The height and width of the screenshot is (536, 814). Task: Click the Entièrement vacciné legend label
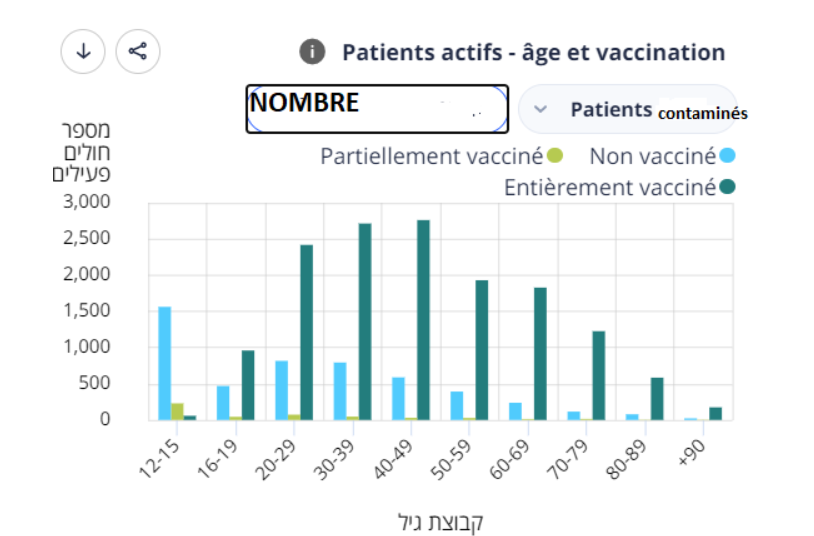click(x=610, y=187)
